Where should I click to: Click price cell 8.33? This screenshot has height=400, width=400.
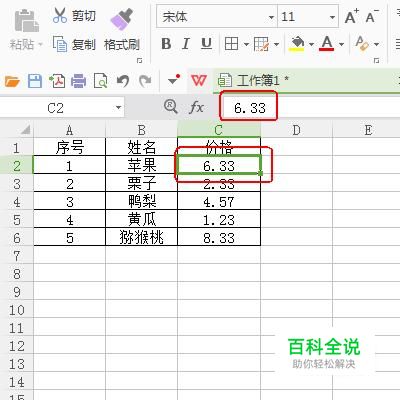219,237
